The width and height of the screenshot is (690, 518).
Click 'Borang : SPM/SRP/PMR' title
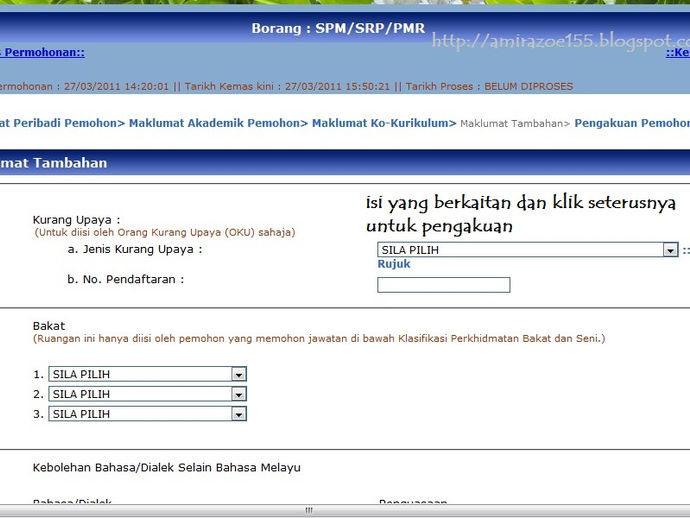coord(338,28)
